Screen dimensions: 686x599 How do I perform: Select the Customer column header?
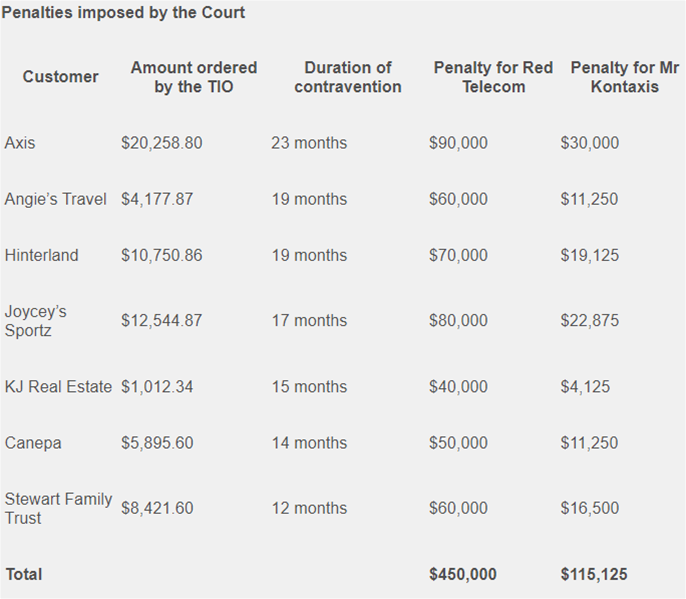coord(60,77)
